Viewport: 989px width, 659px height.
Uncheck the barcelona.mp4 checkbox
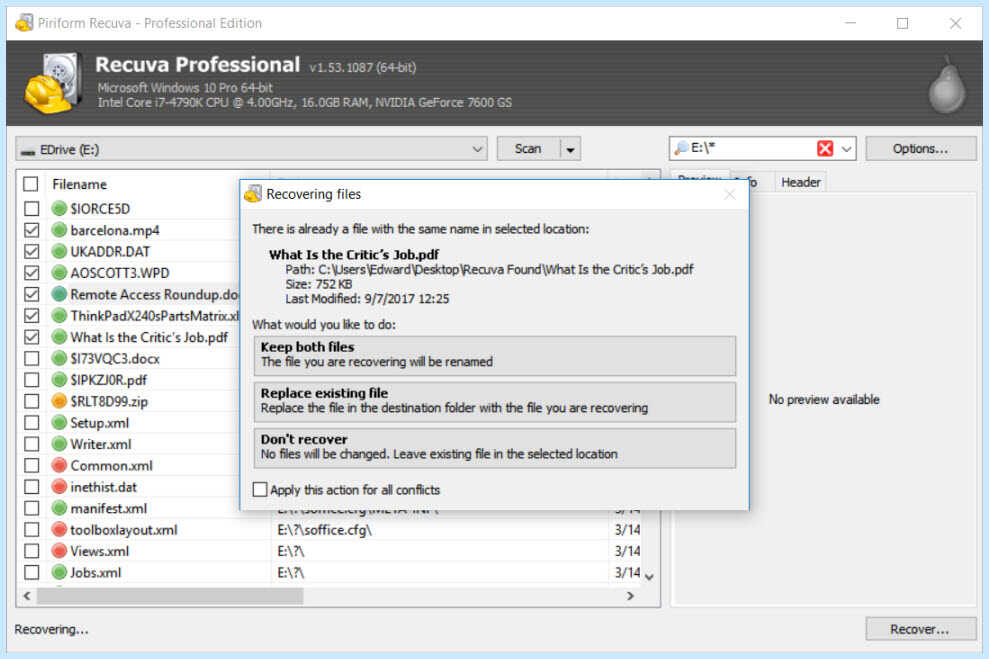32,230
